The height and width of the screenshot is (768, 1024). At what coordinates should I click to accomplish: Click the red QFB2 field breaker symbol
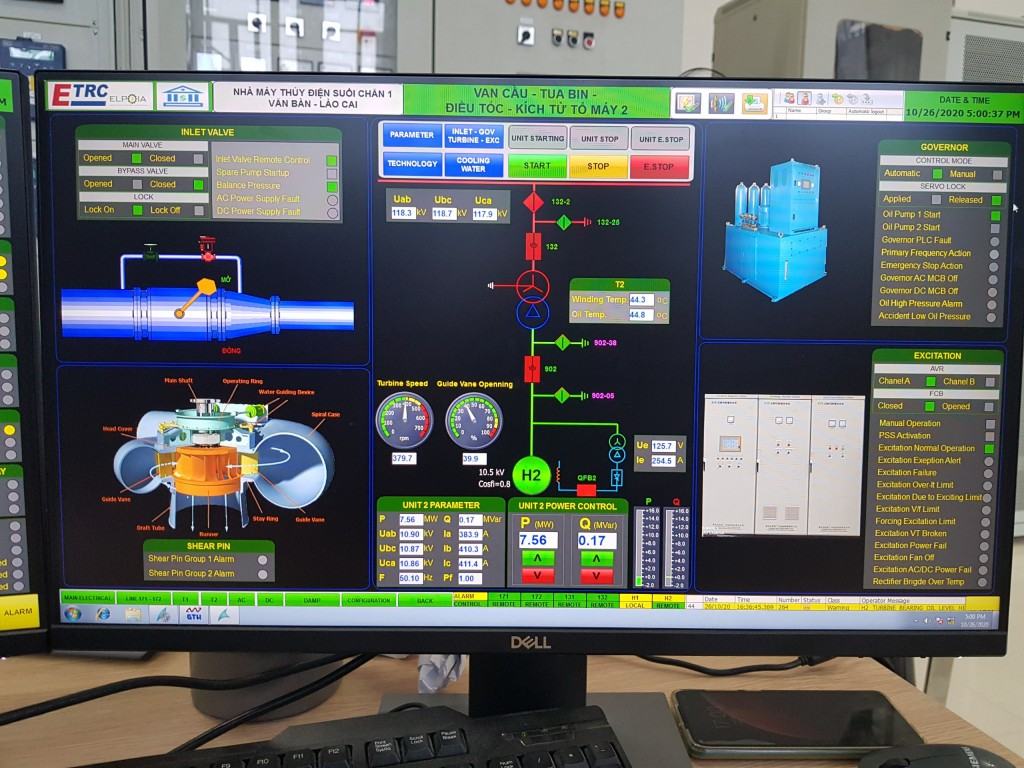coord(586,489)
